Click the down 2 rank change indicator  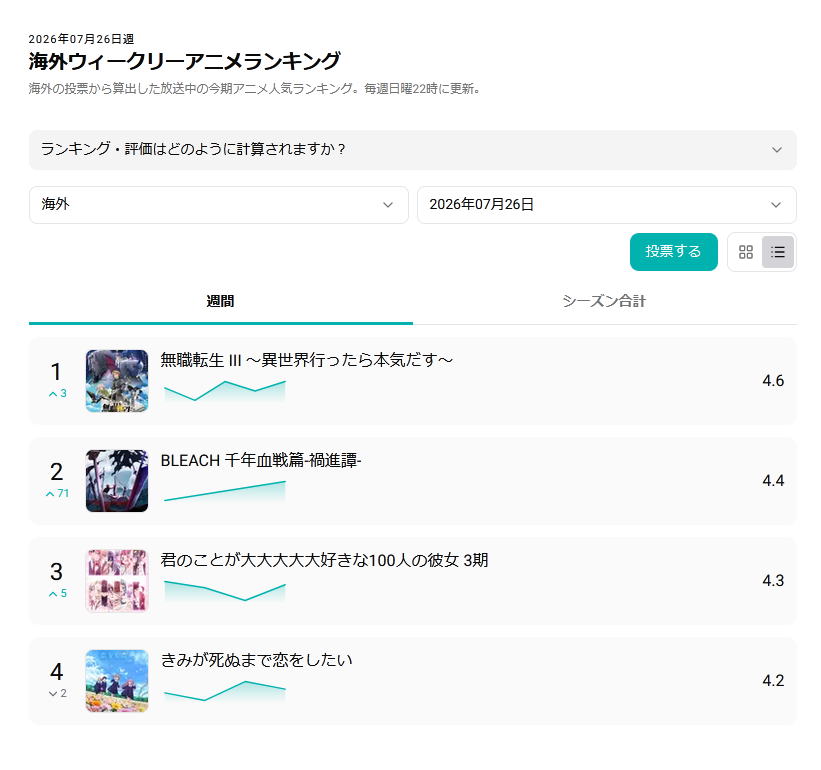click(x=58, y=694)
